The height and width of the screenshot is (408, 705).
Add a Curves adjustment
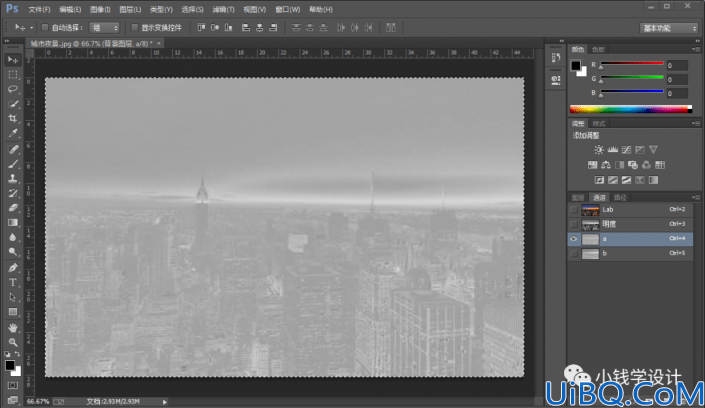click(626, 150)
